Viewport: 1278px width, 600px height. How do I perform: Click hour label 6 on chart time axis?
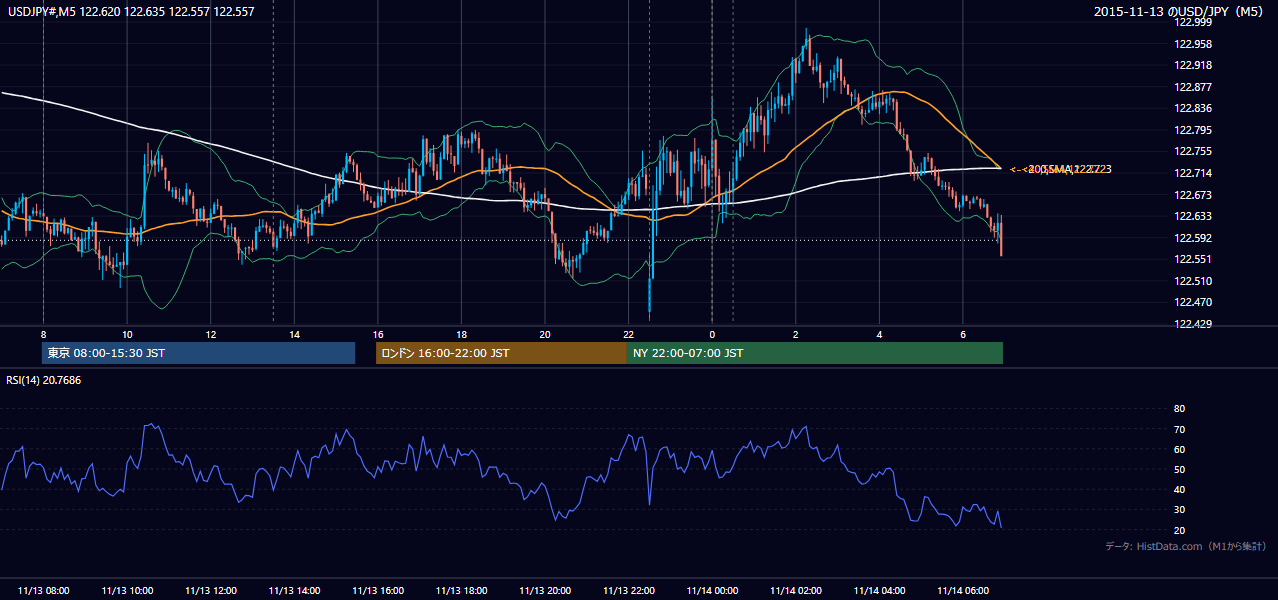point(963,334)
